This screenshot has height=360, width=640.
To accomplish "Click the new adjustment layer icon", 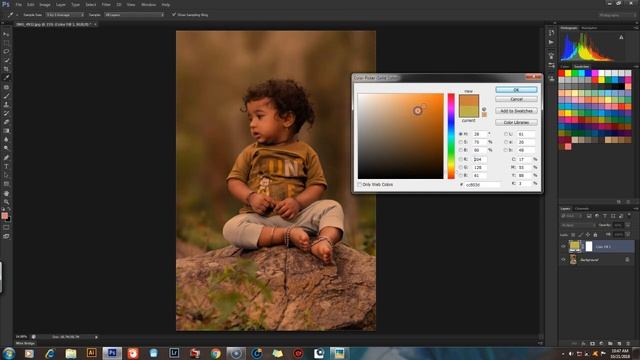I will point(601,344).
